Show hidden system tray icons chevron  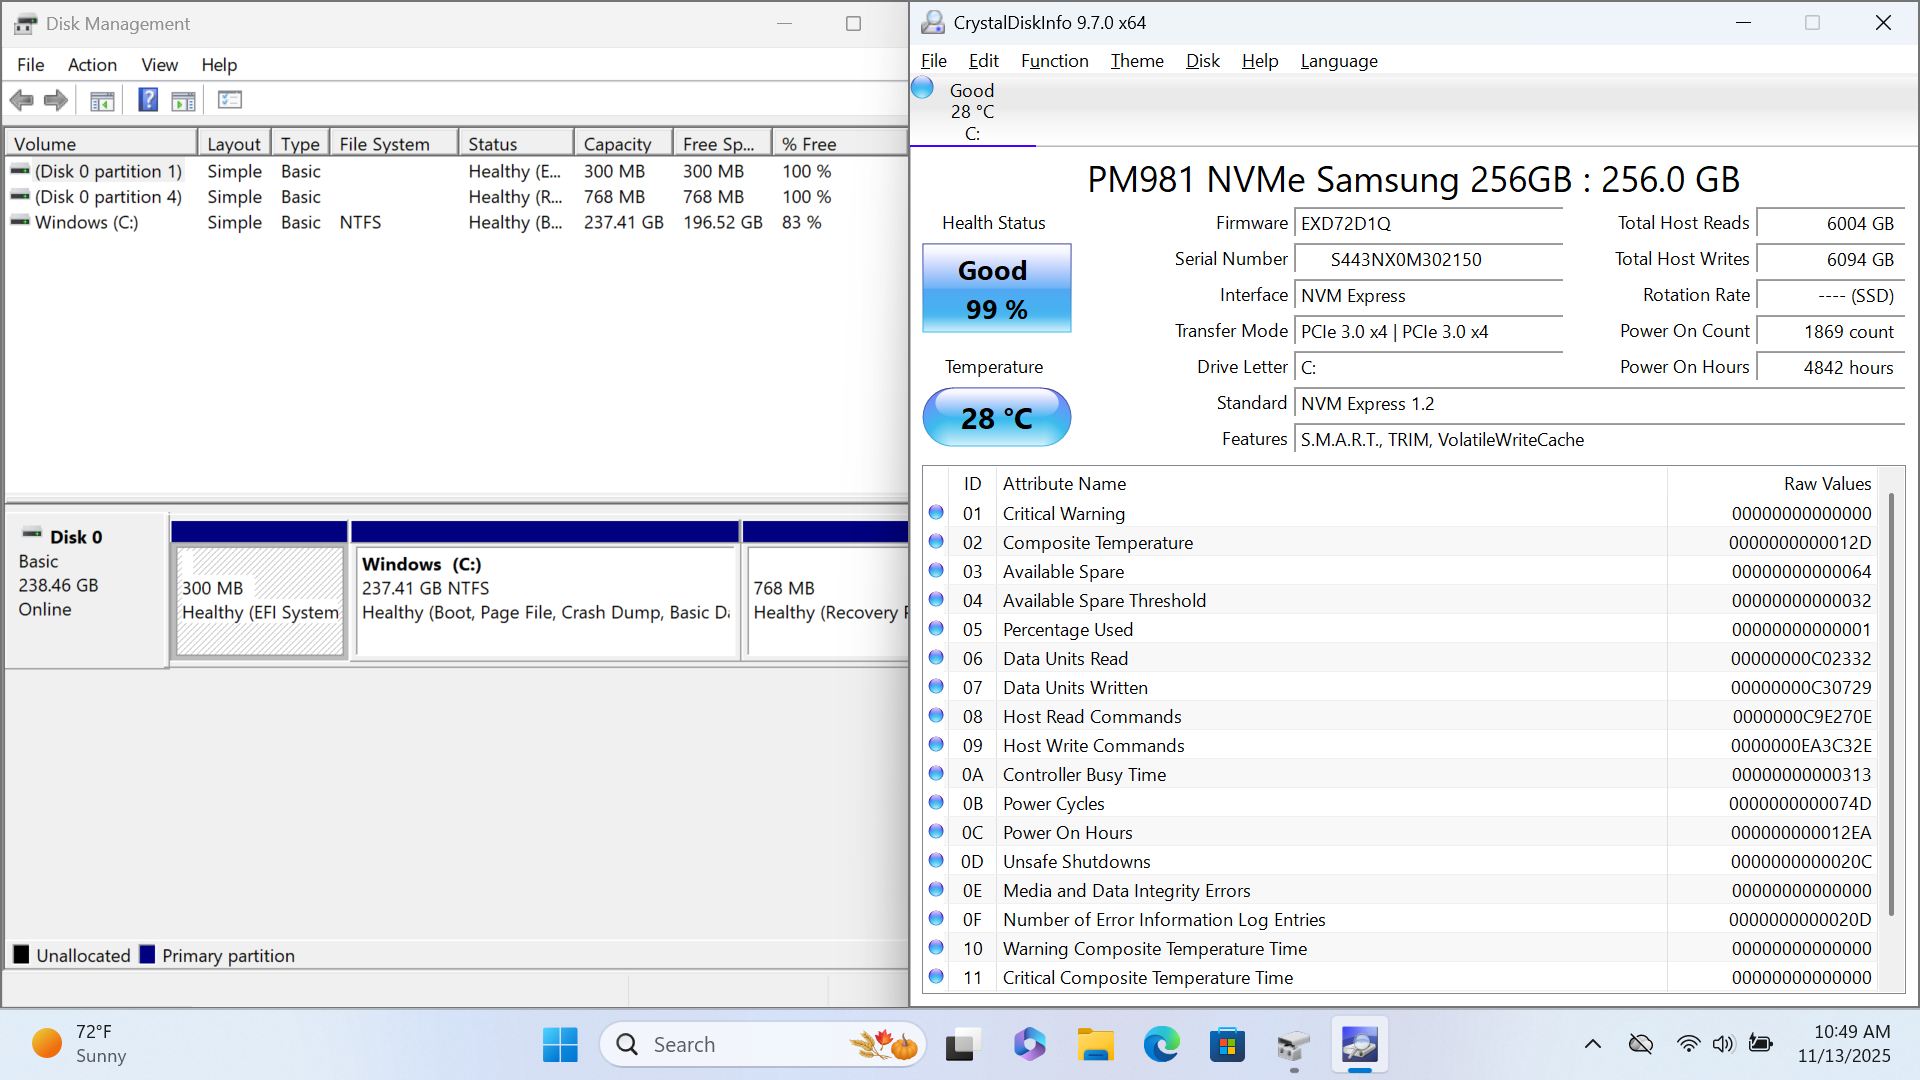1593,1044
